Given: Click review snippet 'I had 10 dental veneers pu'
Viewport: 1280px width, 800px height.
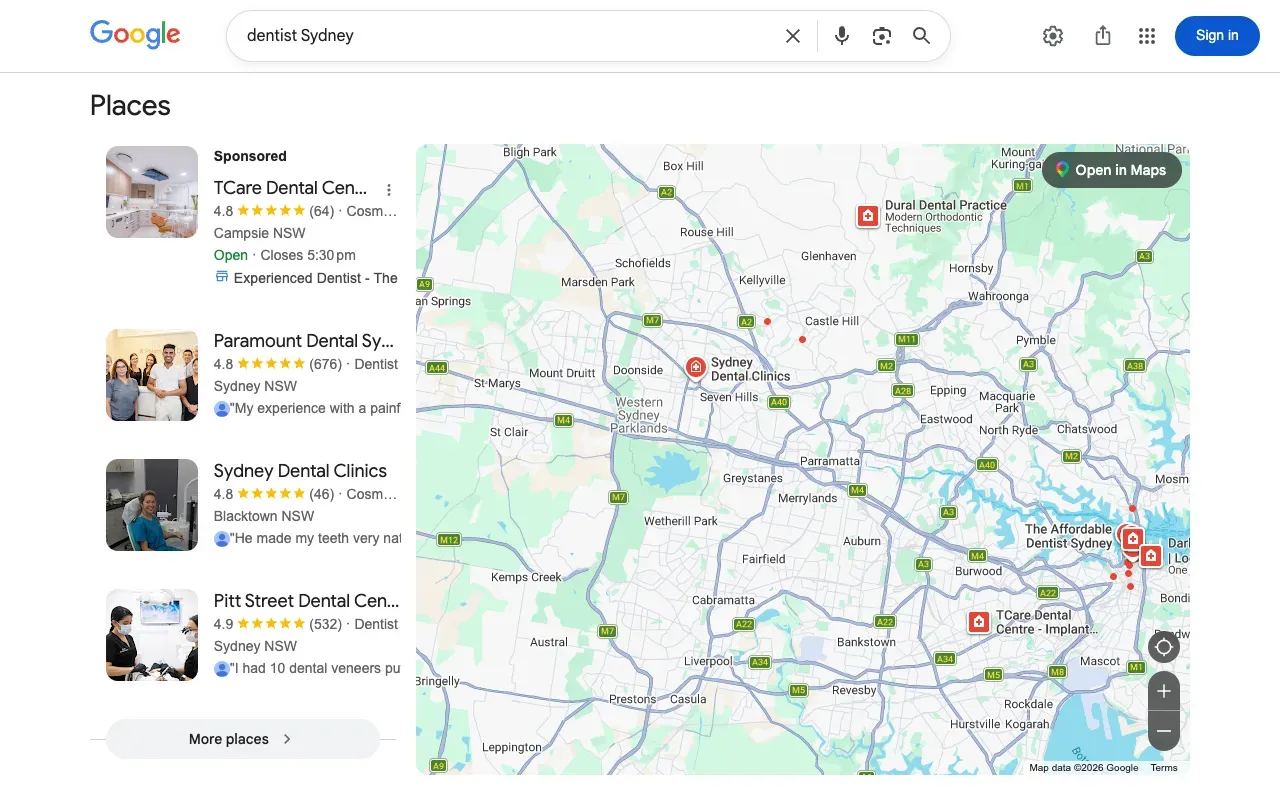Looking at the screenshot, I should 315,668.
